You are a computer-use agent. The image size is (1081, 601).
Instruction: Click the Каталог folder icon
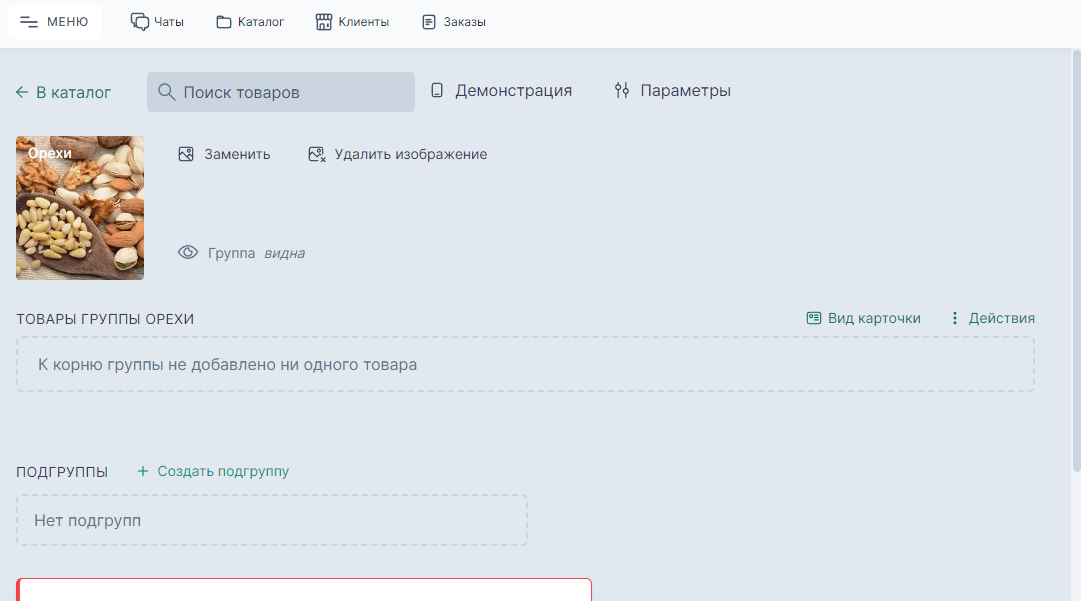(223, 20)
